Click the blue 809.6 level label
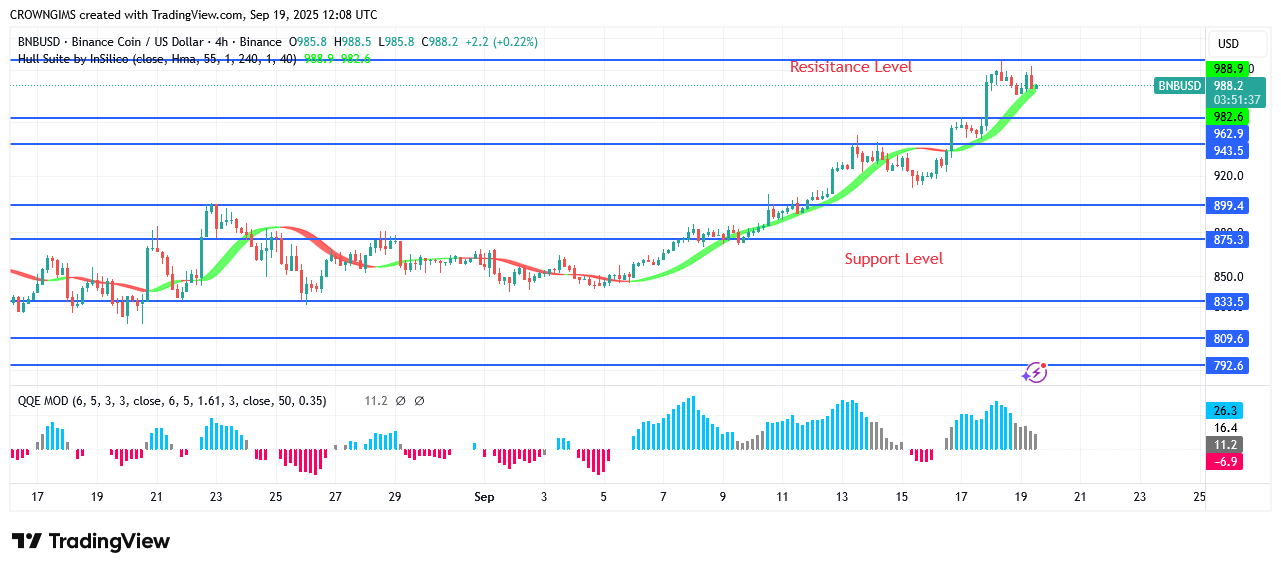The image size is (1281, 571). coord(1228,338)
